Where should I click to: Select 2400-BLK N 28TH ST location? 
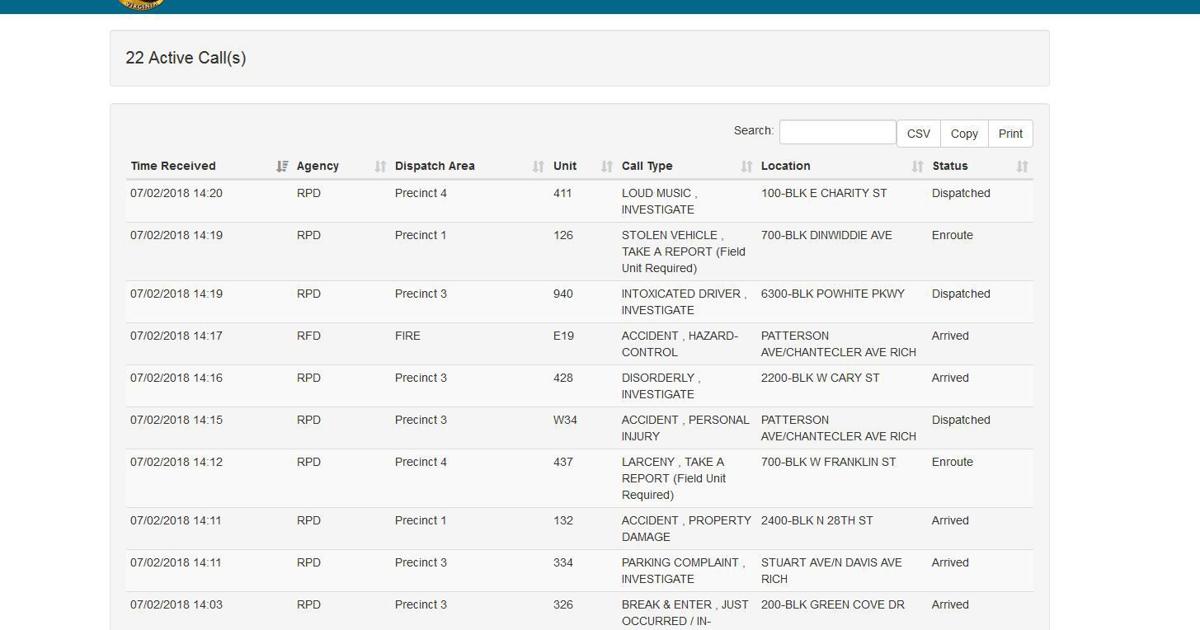pyautogui.click(x=817, y=520)
